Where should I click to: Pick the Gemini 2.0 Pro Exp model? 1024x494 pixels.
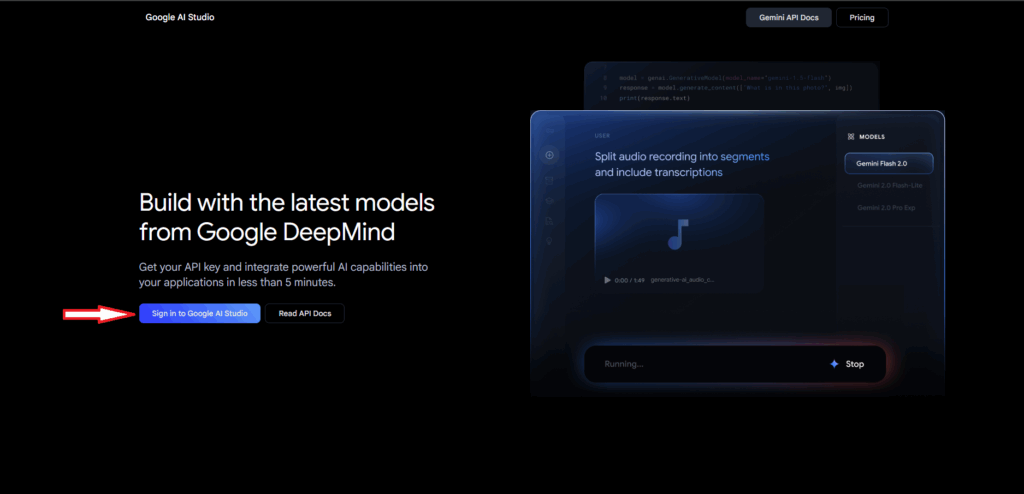(888, 208)
